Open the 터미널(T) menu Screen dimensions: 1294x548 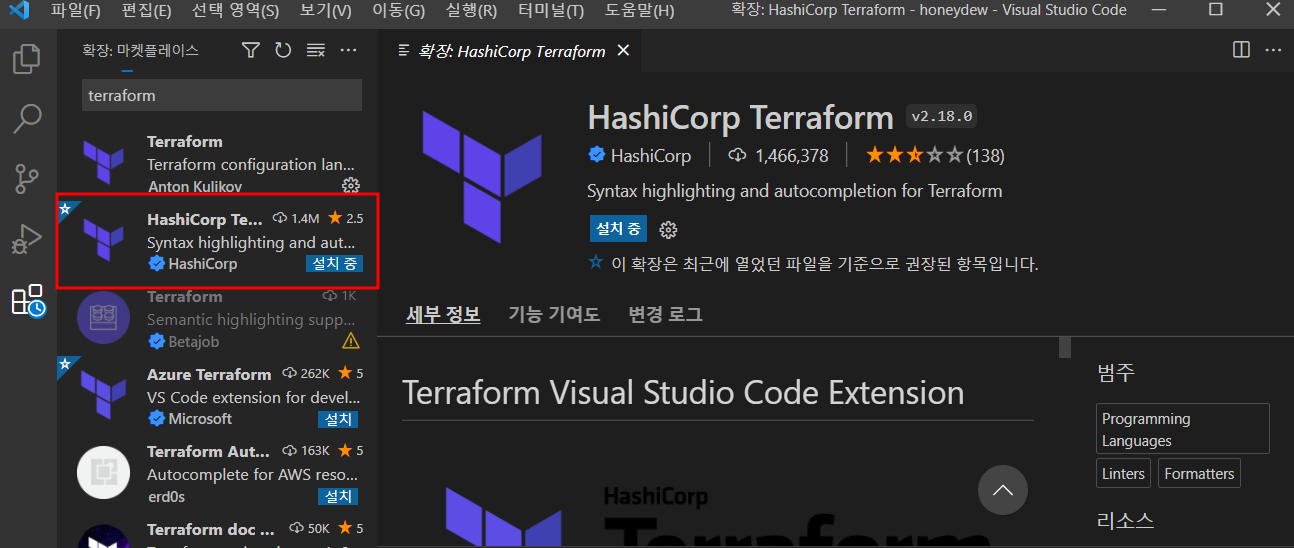pyautogui.click(x=551, y=11)
